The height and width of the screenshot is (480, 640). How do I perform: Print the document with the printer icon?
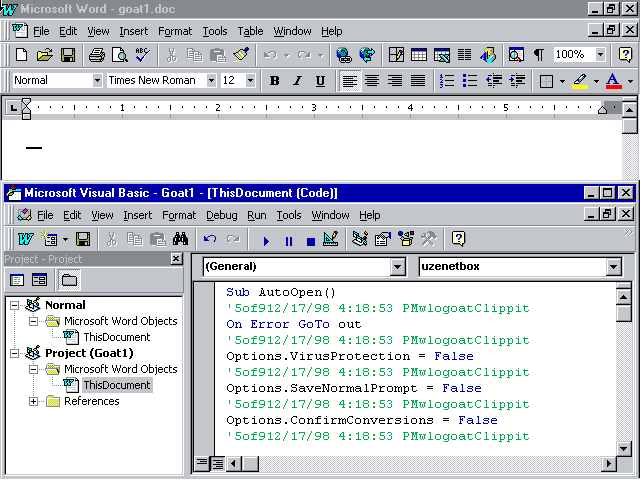(97, 55)
